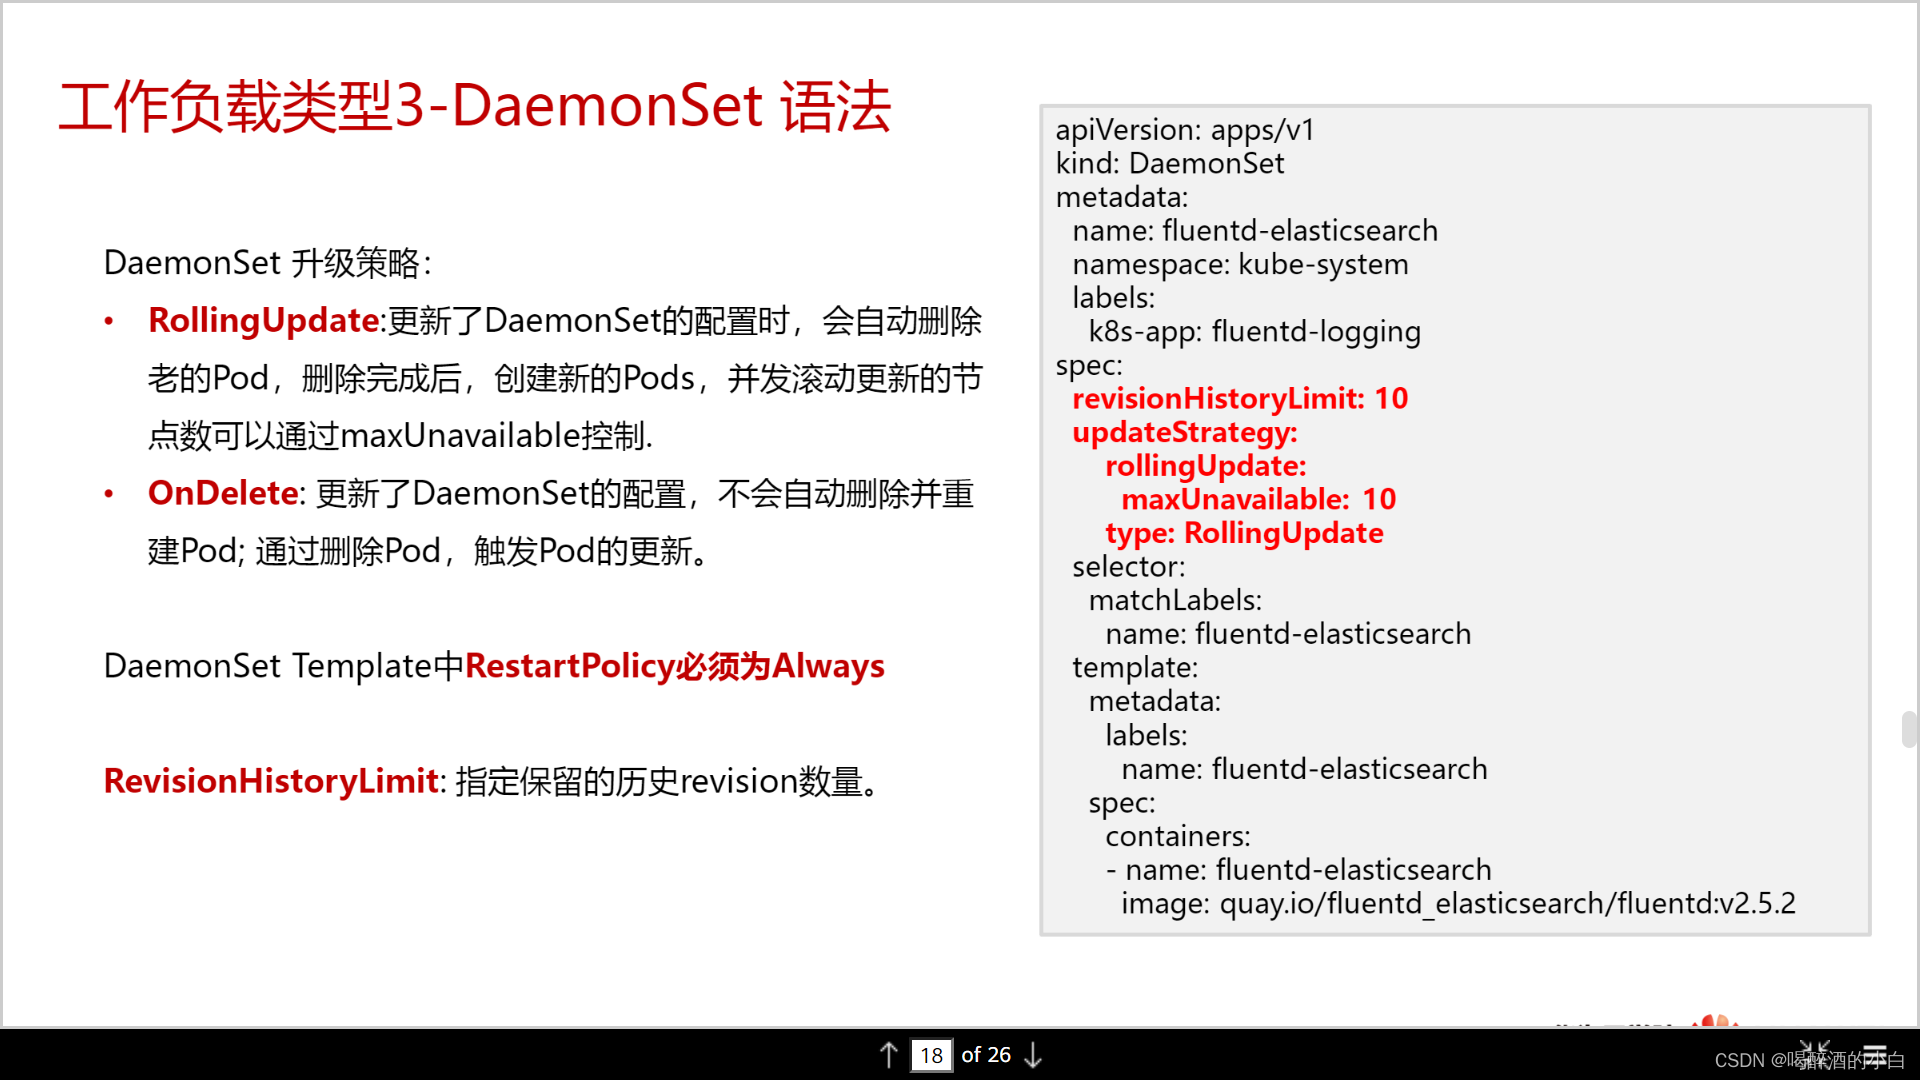Click the red 'maxUnavailable: 10' line

coord(1259,500)
